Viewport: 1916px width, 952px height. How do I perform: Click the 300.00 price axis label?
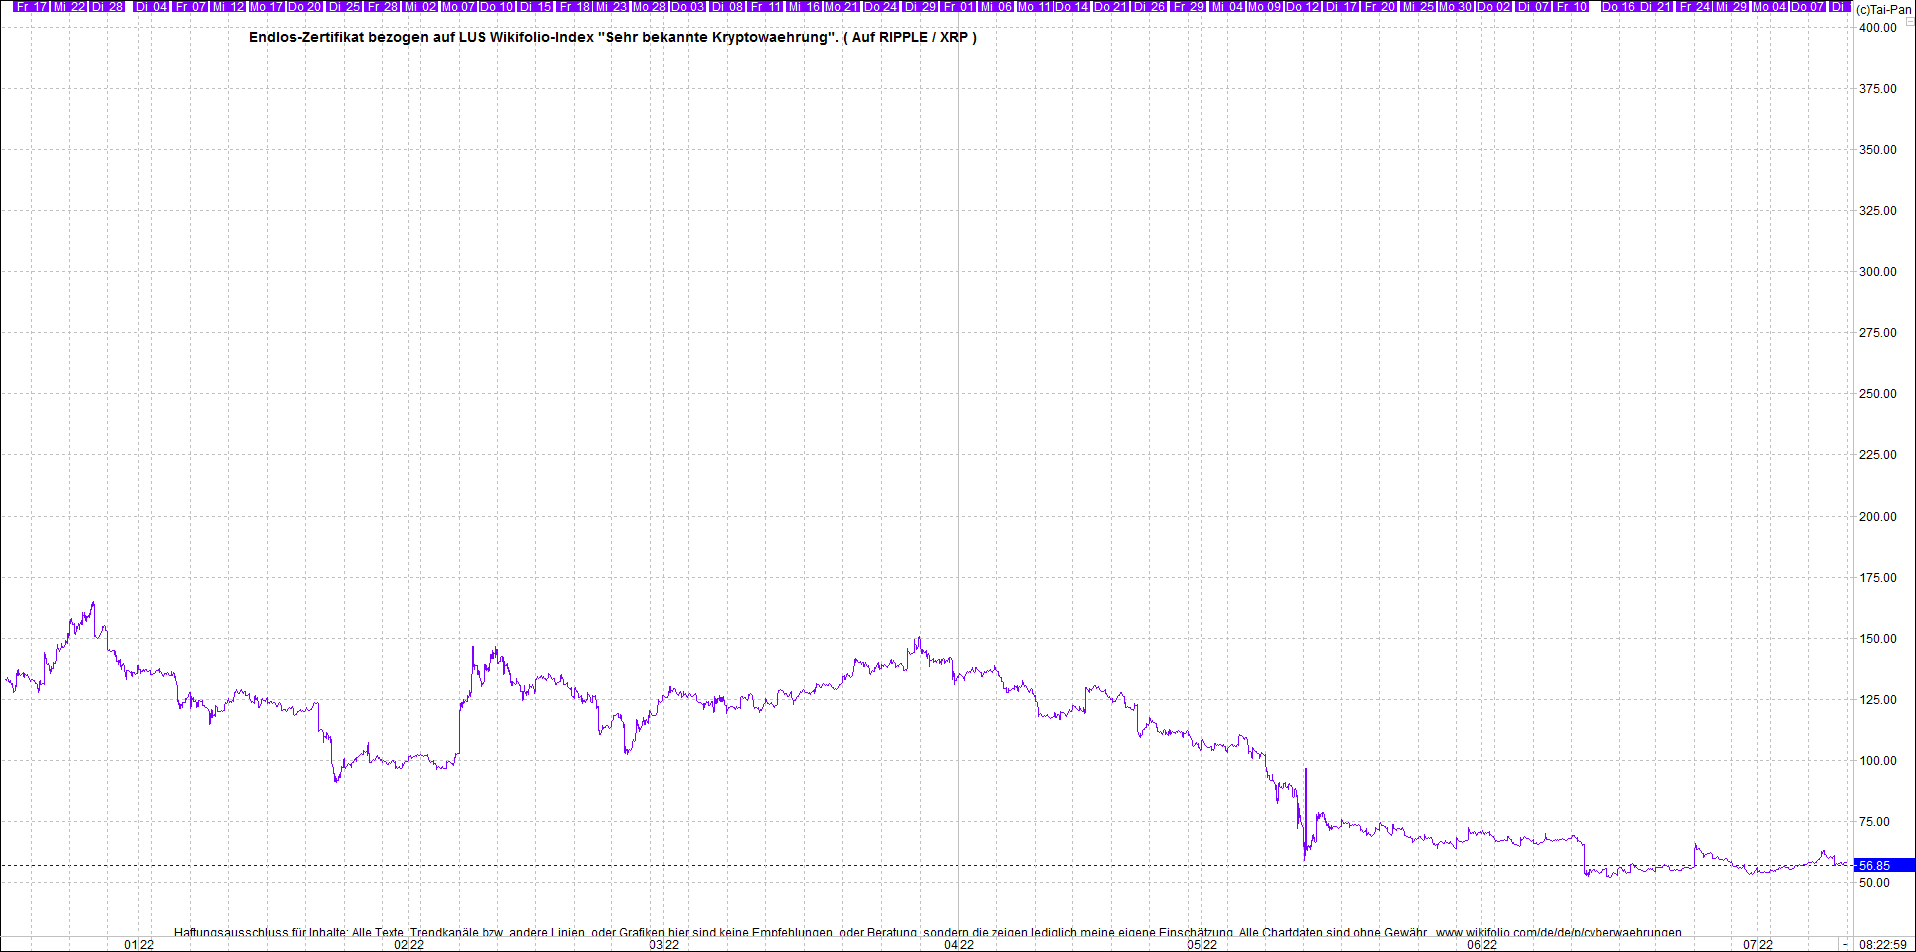pyautogui.click(x=1877, y=272)
